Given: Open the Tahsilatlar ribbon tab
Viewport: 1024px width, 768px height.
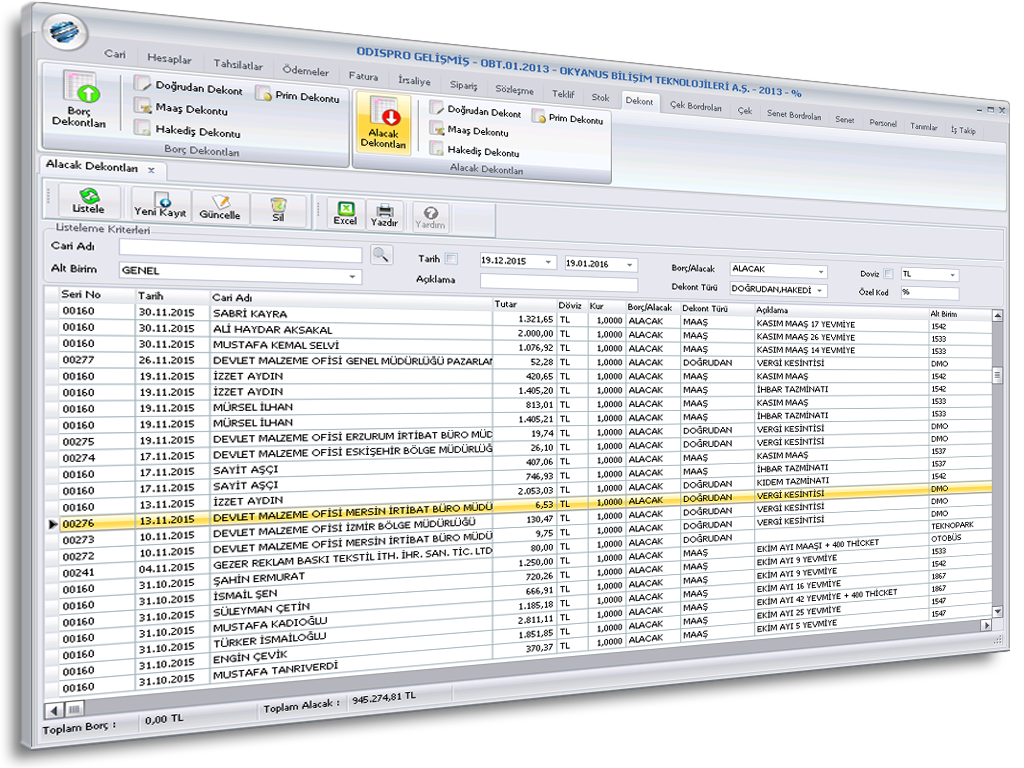Looking at the screenshot, I should (238, 65).
